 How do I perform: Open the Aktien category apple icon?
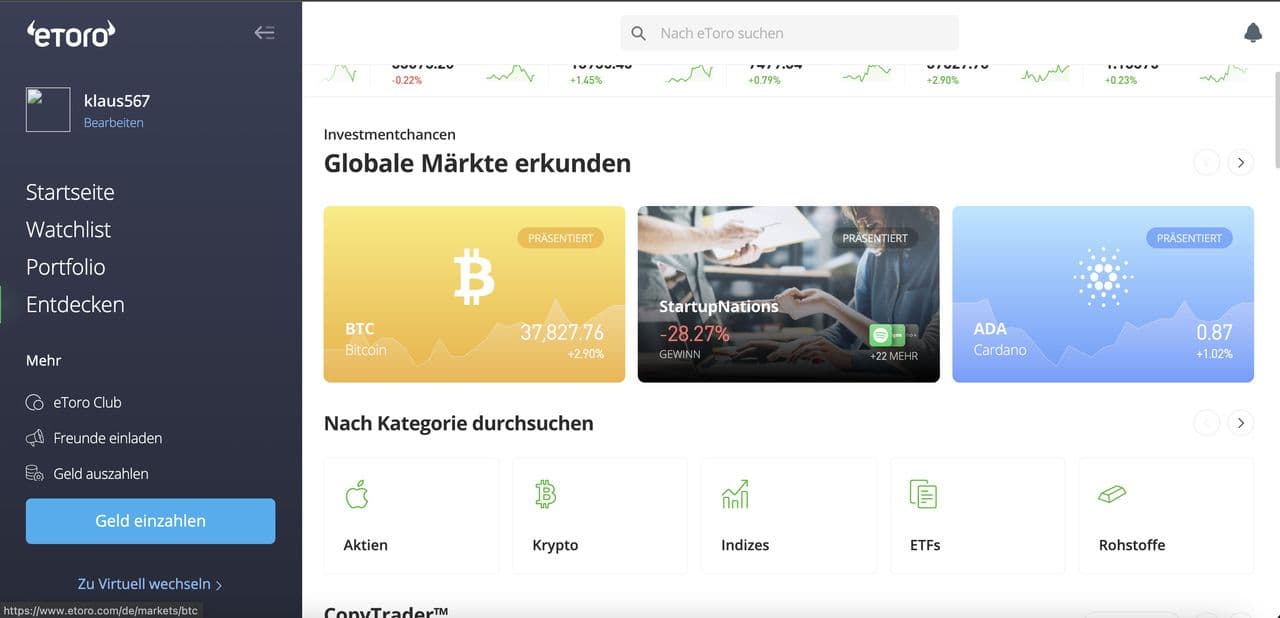tap(357, 493)
